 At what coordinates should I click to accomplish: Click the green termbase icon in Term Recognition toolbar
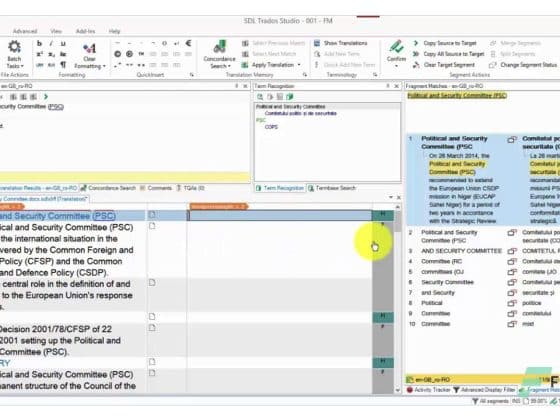290,96
